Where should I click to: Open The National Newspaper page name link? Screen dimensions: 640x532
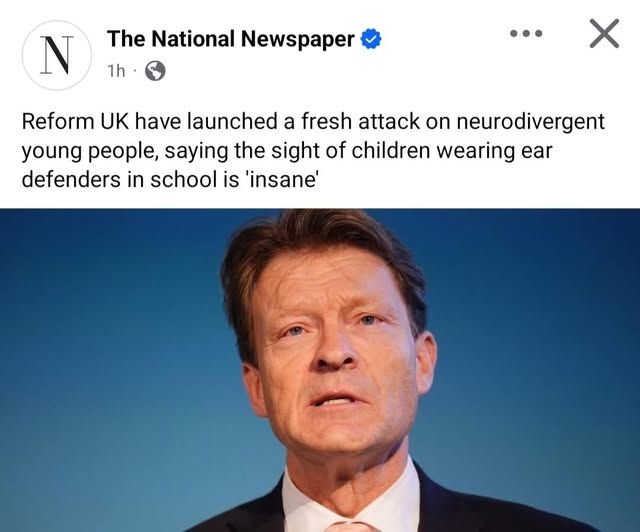[x=231, y=39]
